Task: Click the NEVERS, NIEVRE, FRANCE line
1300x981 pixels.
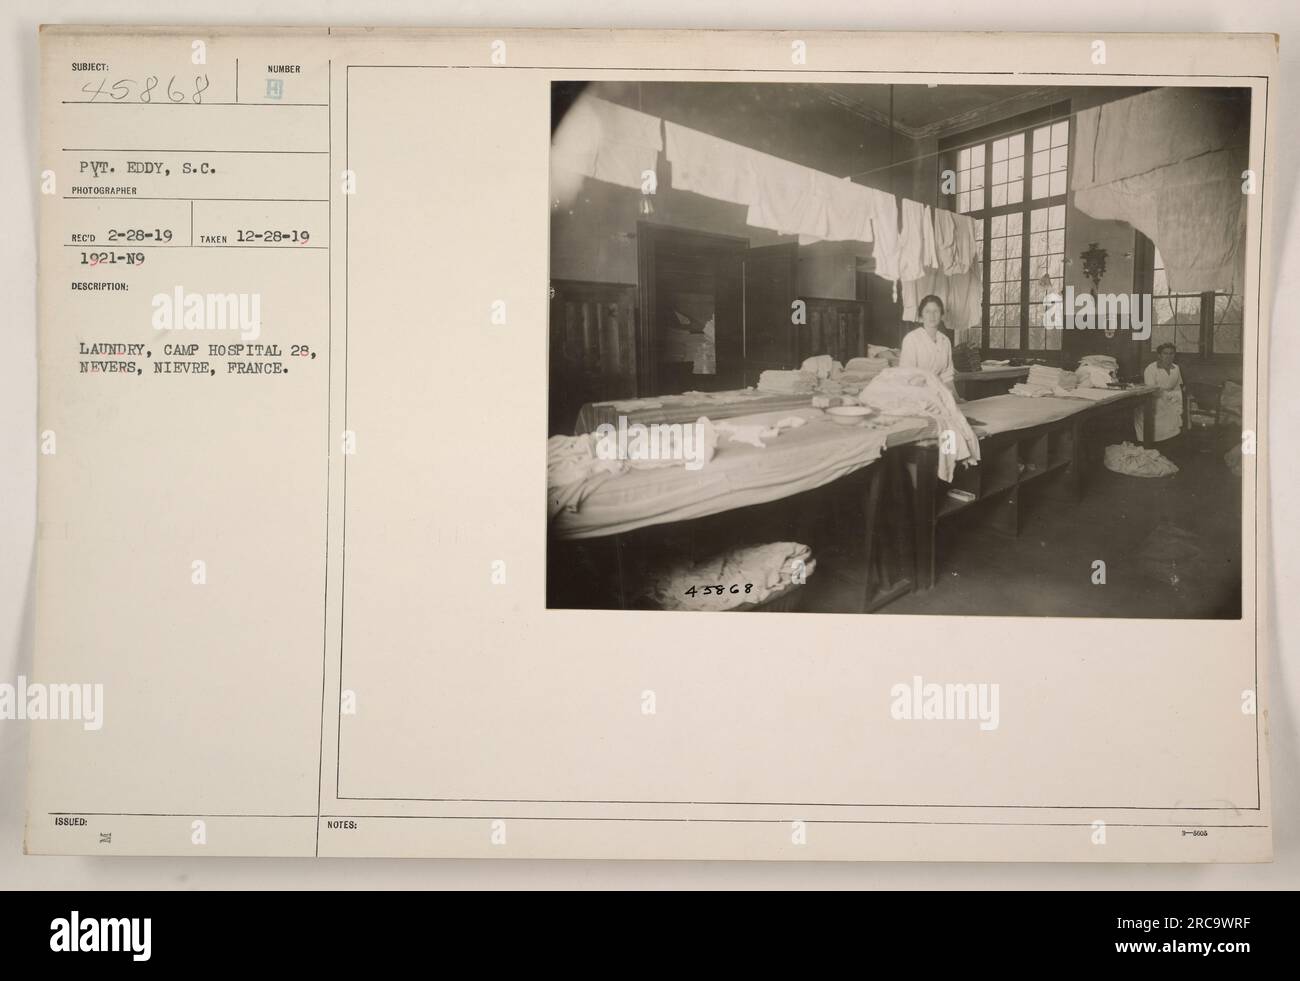Action: [x=184, y=369]
